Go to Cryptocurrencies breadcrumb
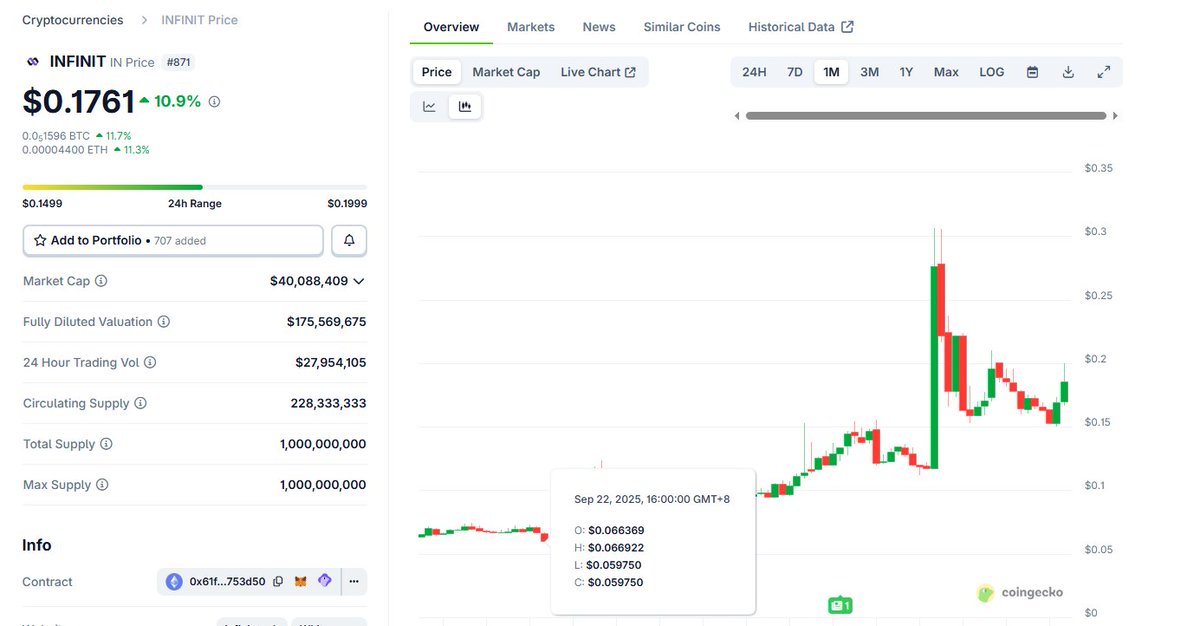 click(73, 20)
